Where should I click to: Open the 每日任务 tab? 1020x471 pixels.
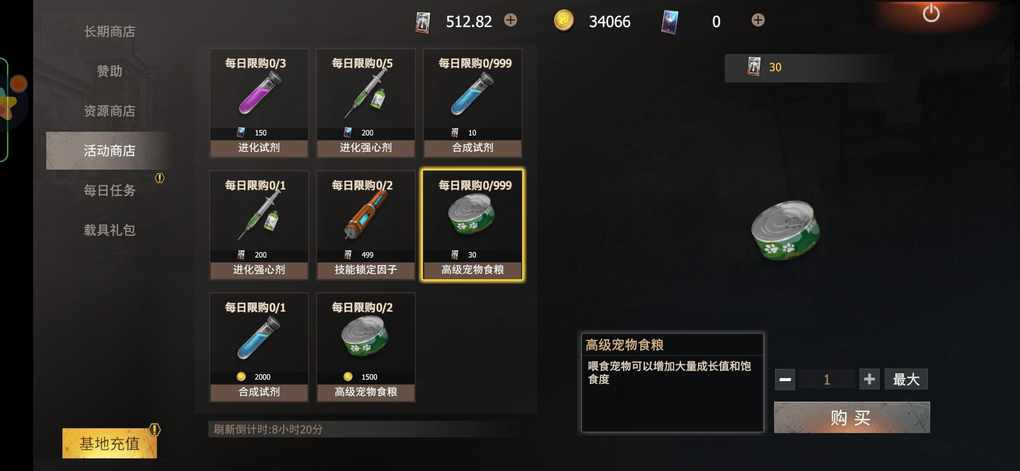109,190
